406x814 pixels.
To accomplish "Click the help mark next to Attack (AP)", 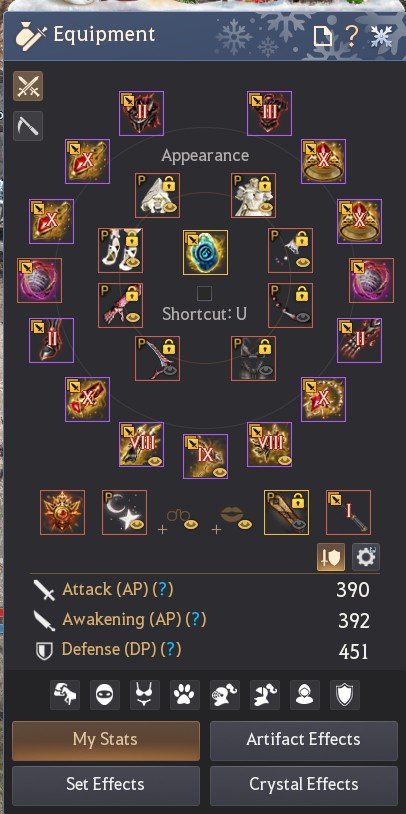I will (x=165, y=589).
